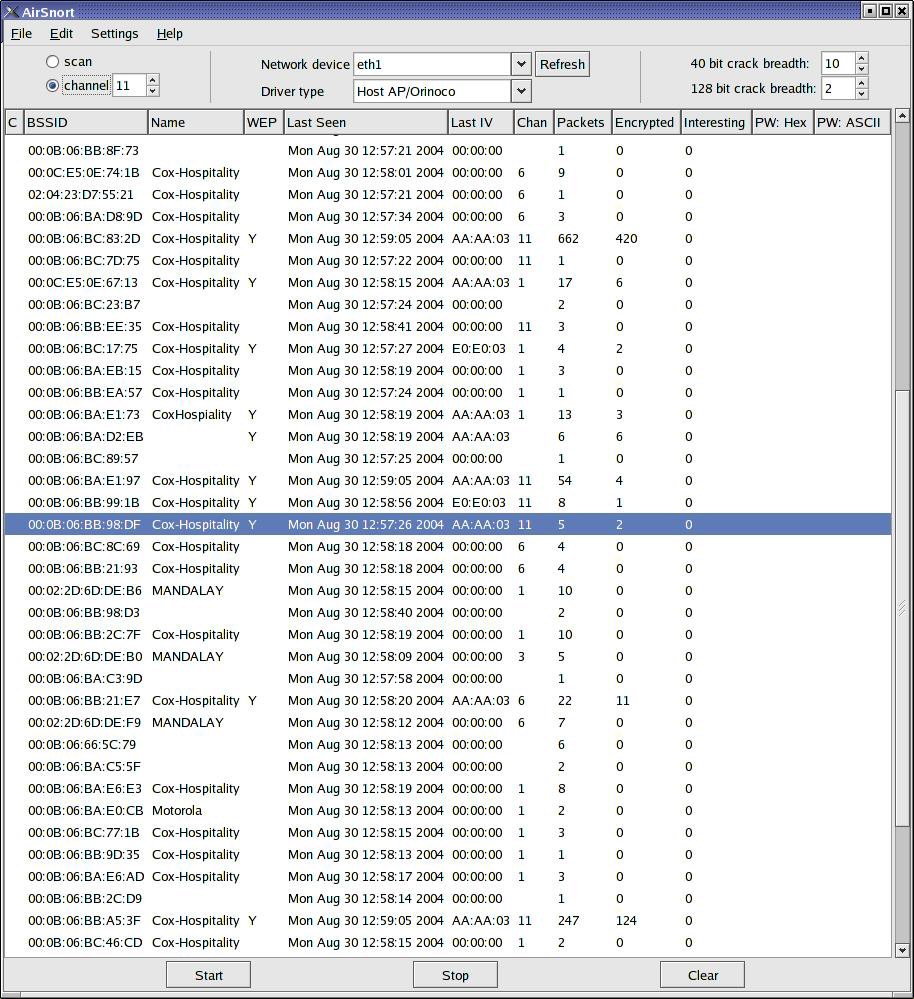Open the Settings menu
The width and height of the screenshot is (914, 999).
(114, 33)
